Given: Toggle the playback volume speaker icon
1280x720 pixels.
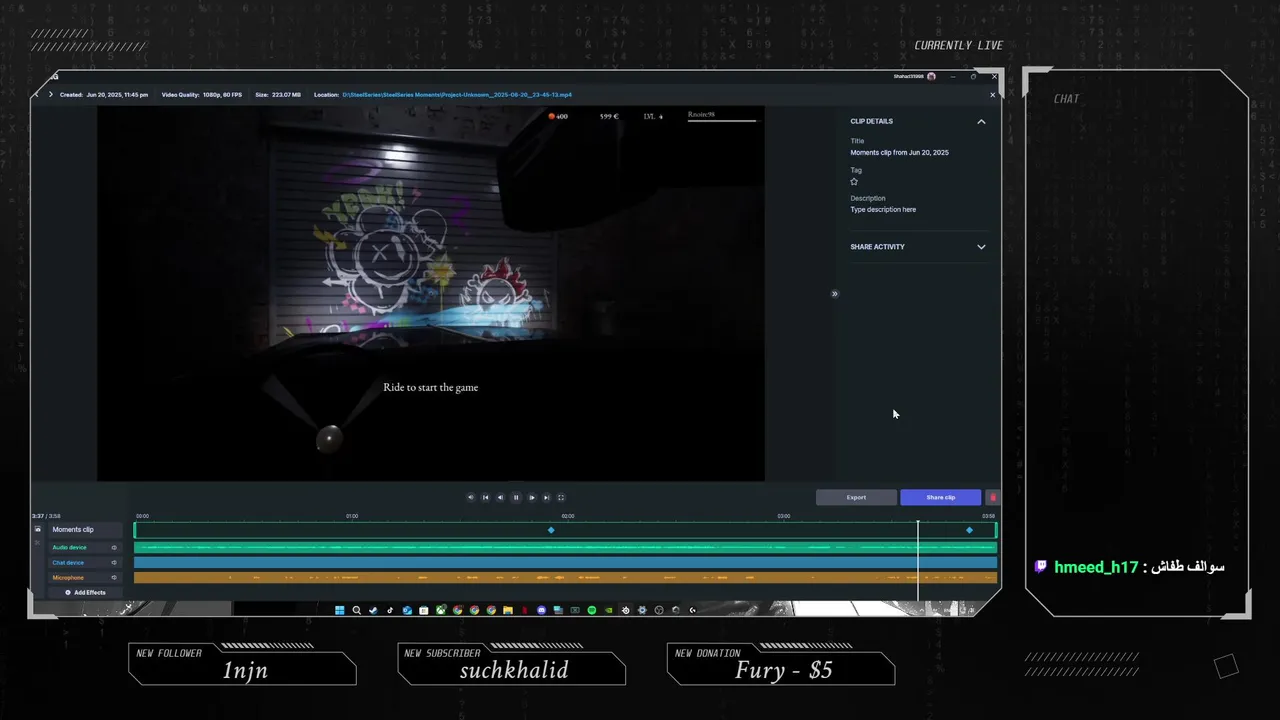Looking at the screenshot, I should tap(471, 497).
